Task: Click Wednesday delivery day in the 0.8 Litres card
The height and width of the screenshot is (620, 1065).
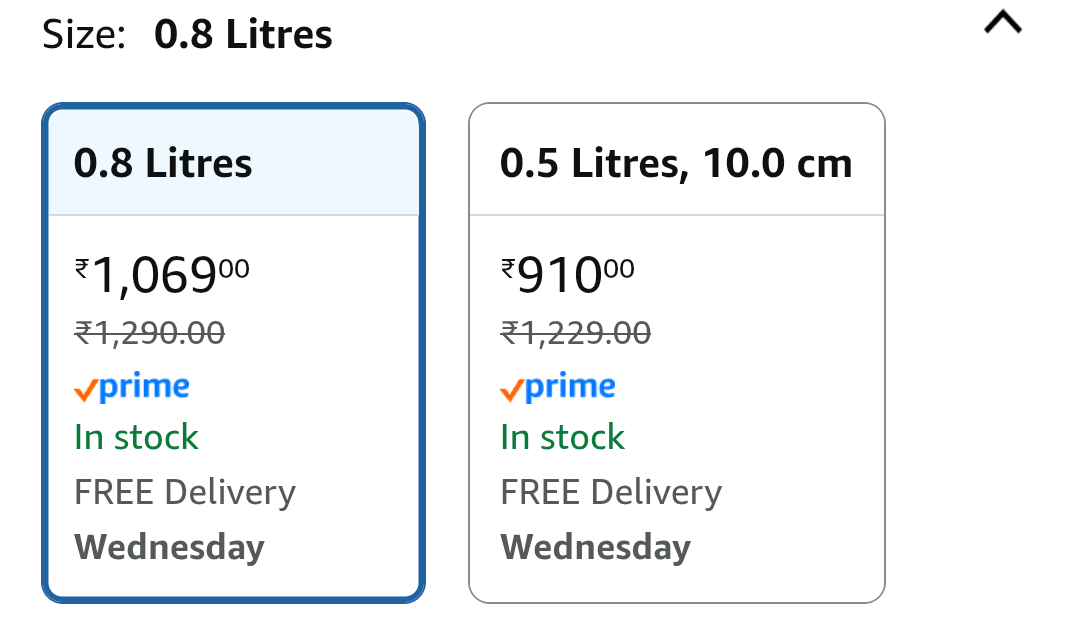Action: (169, 547)
